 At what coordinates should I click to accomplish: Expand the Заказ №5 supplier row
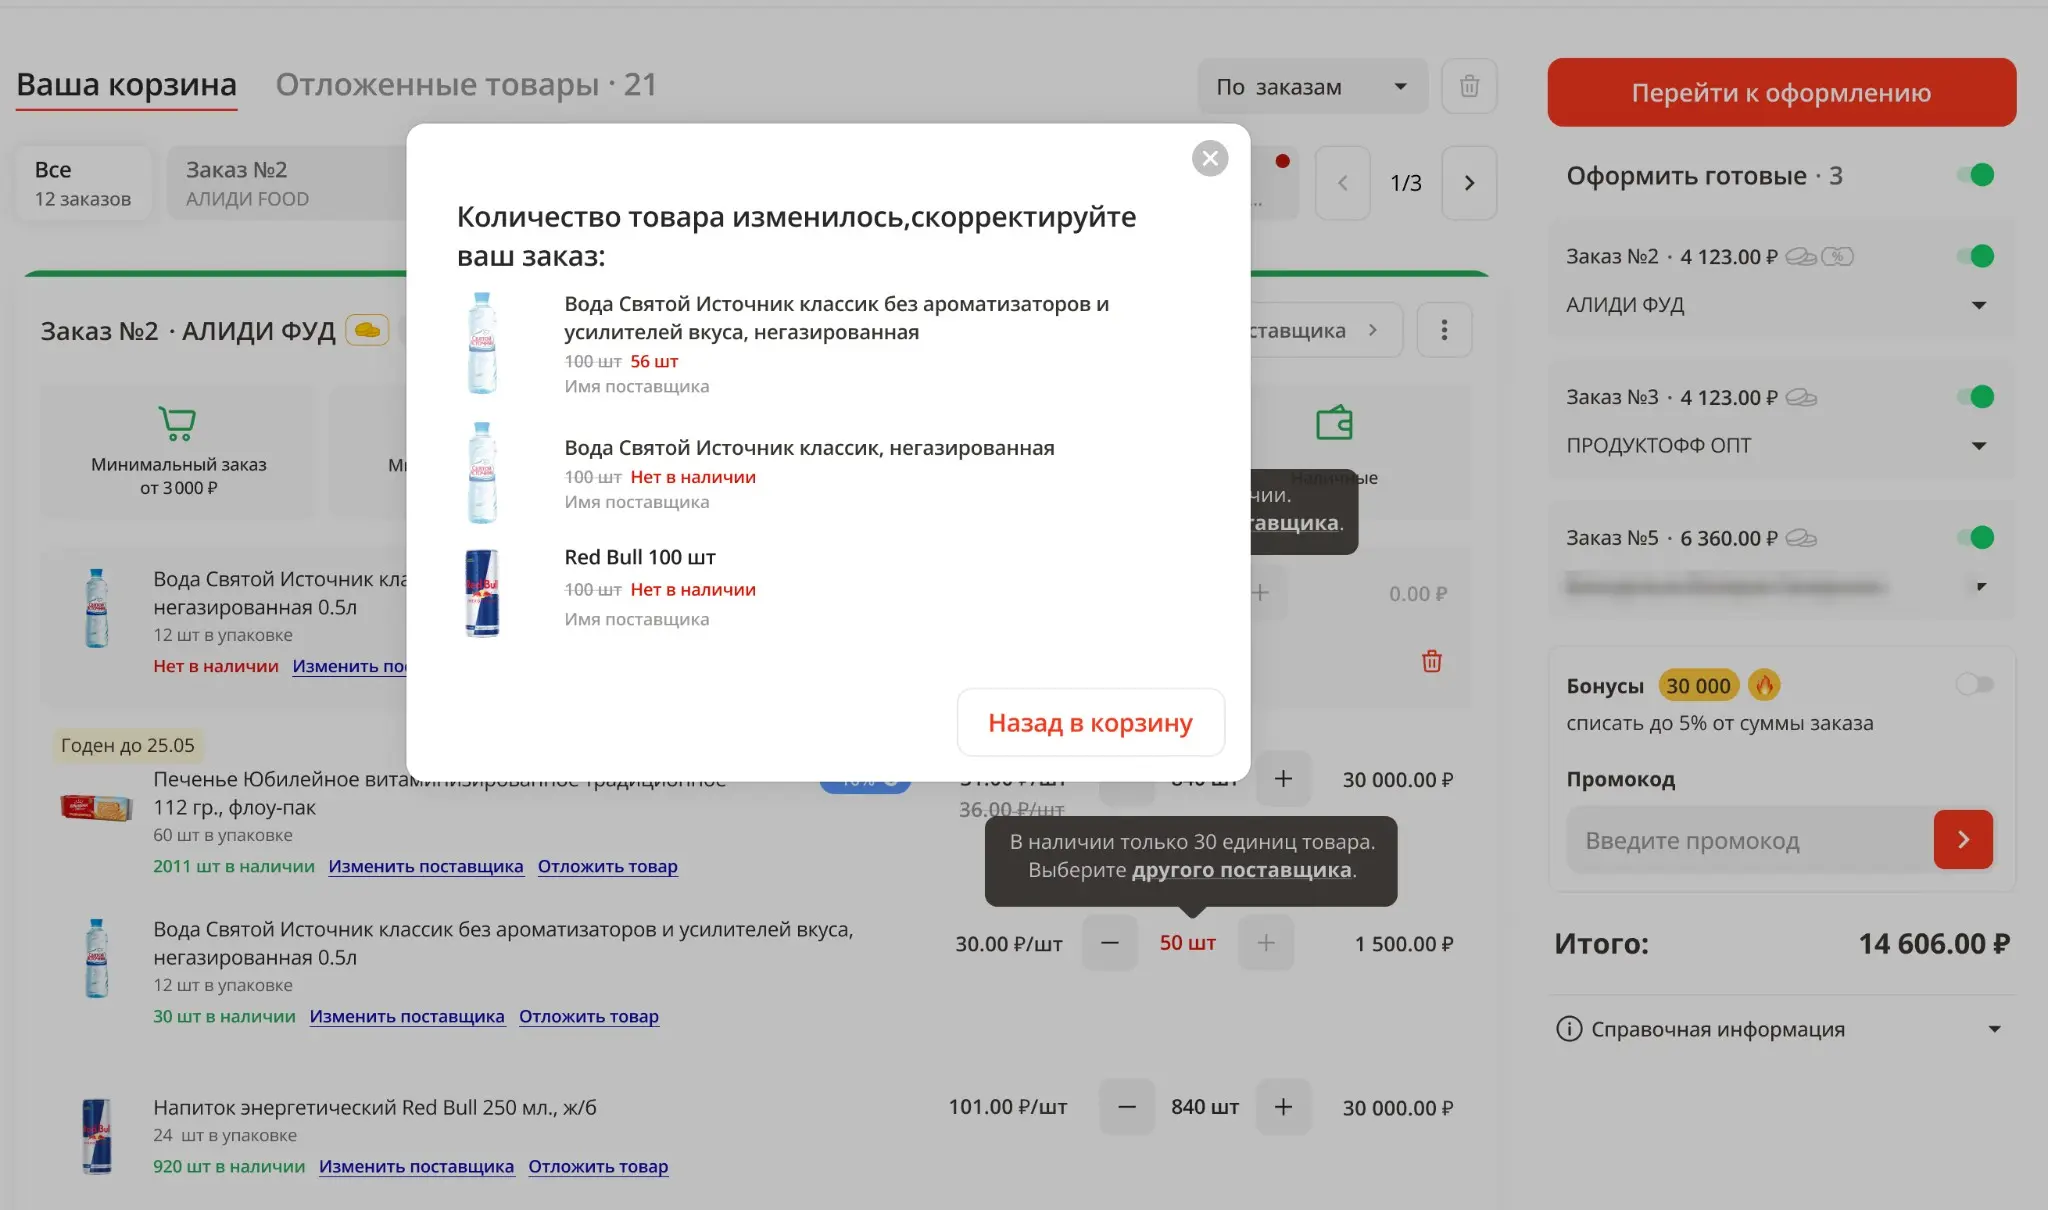coord(1981,586)
